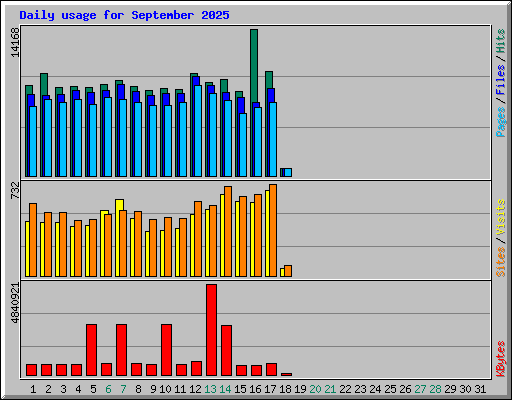Image resolution: width=512 pixels, height=400 pixels.
Task: Click day label 11 on the x-axis
Action: point(180,389)
